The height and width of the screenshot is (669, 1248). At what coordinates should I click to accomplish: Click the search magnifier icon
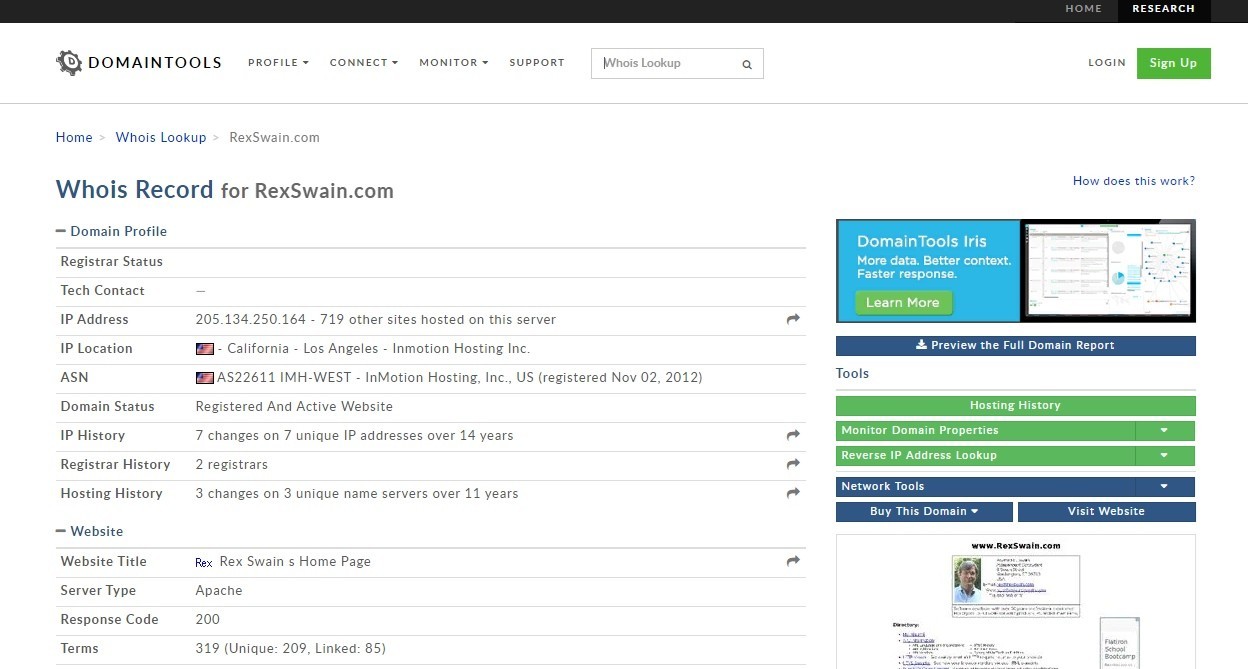coord(747,64)
